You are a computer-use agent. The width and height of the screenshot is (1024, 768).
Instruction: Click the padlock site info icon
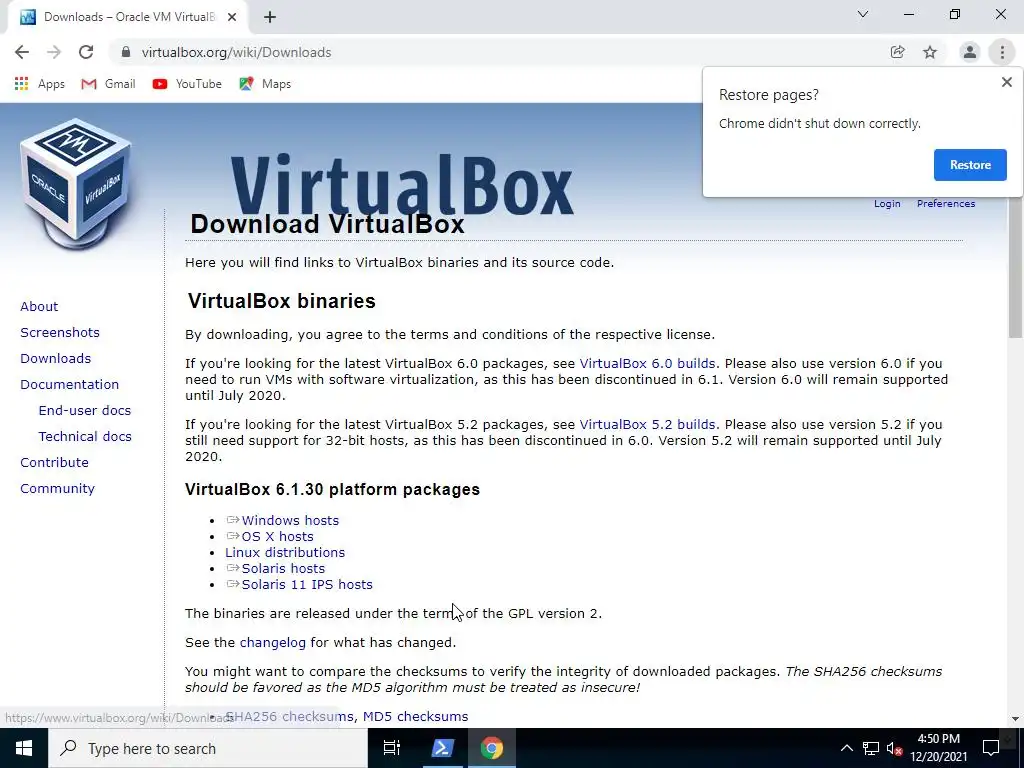coord(126,52)
